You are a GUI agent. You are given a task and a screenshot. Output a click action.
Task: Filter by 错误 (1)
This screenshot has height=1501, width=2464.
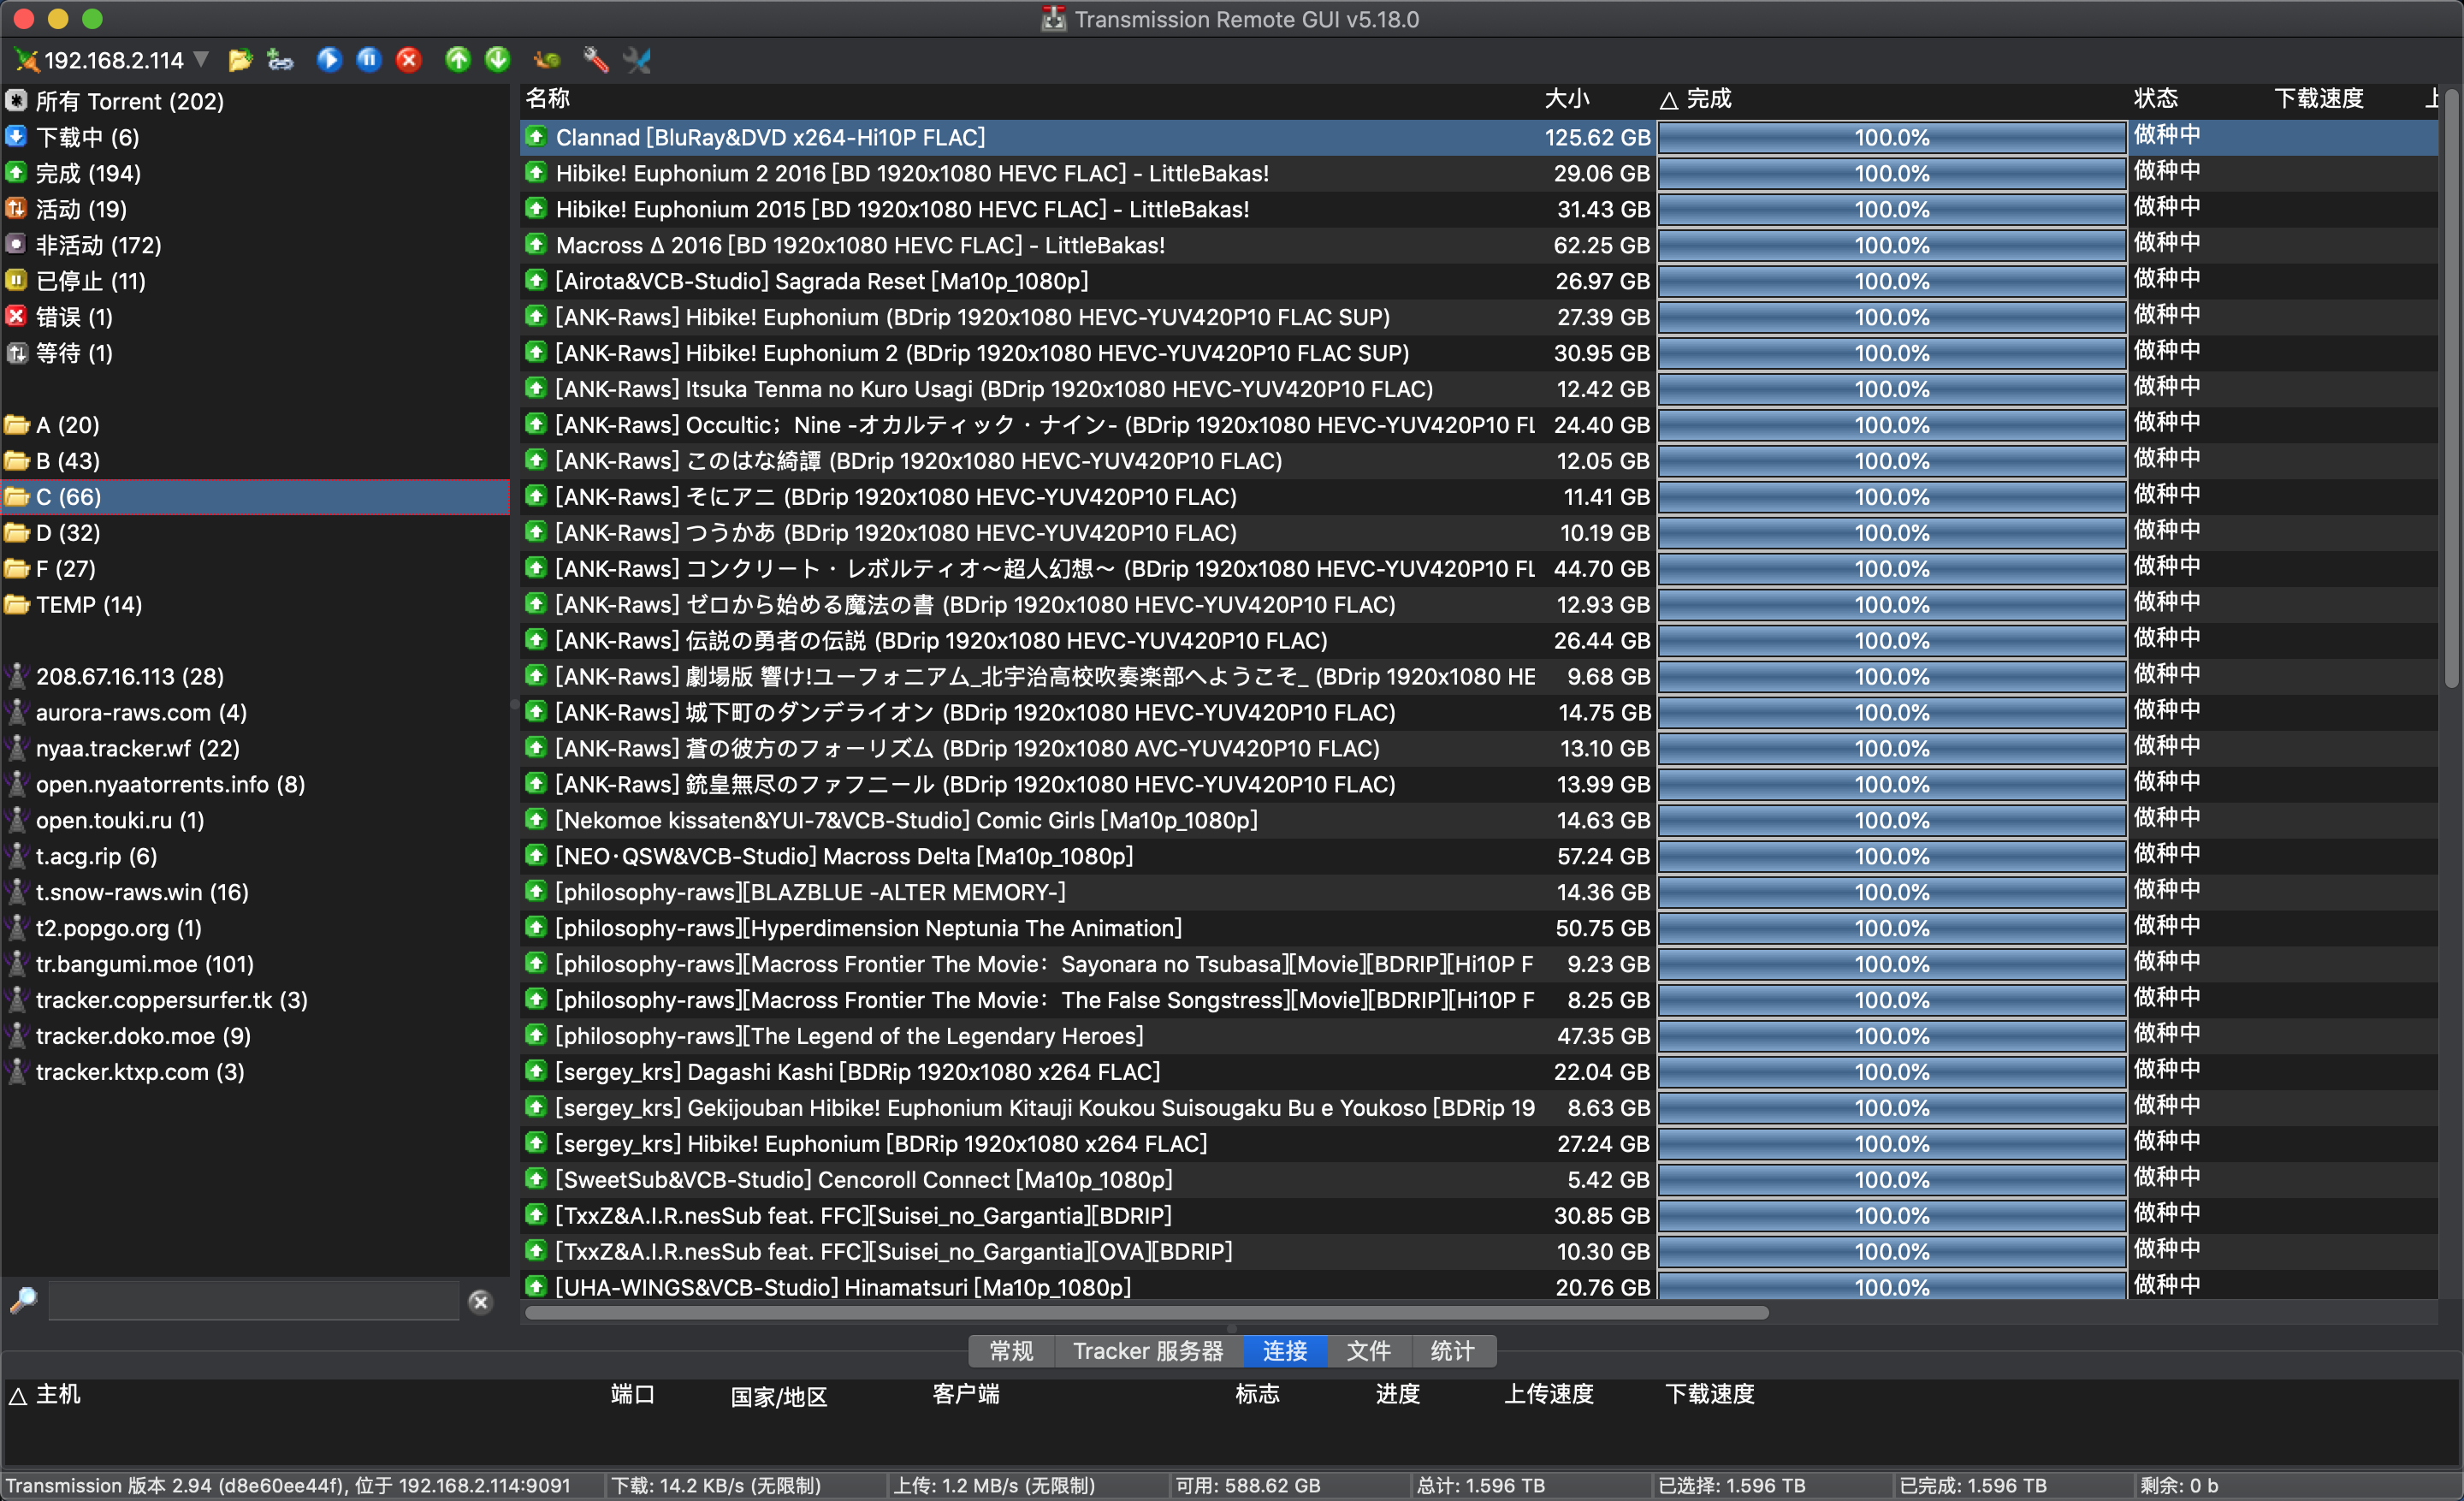[x=75, y=317]
